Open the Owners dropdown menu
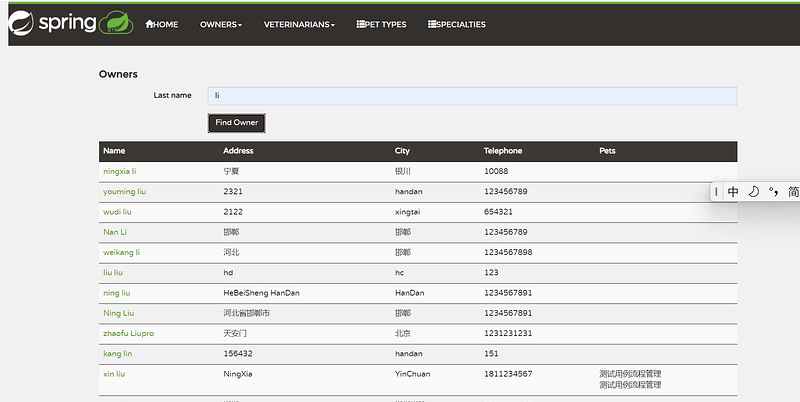 pyautogui.click(x=221, y=24)
